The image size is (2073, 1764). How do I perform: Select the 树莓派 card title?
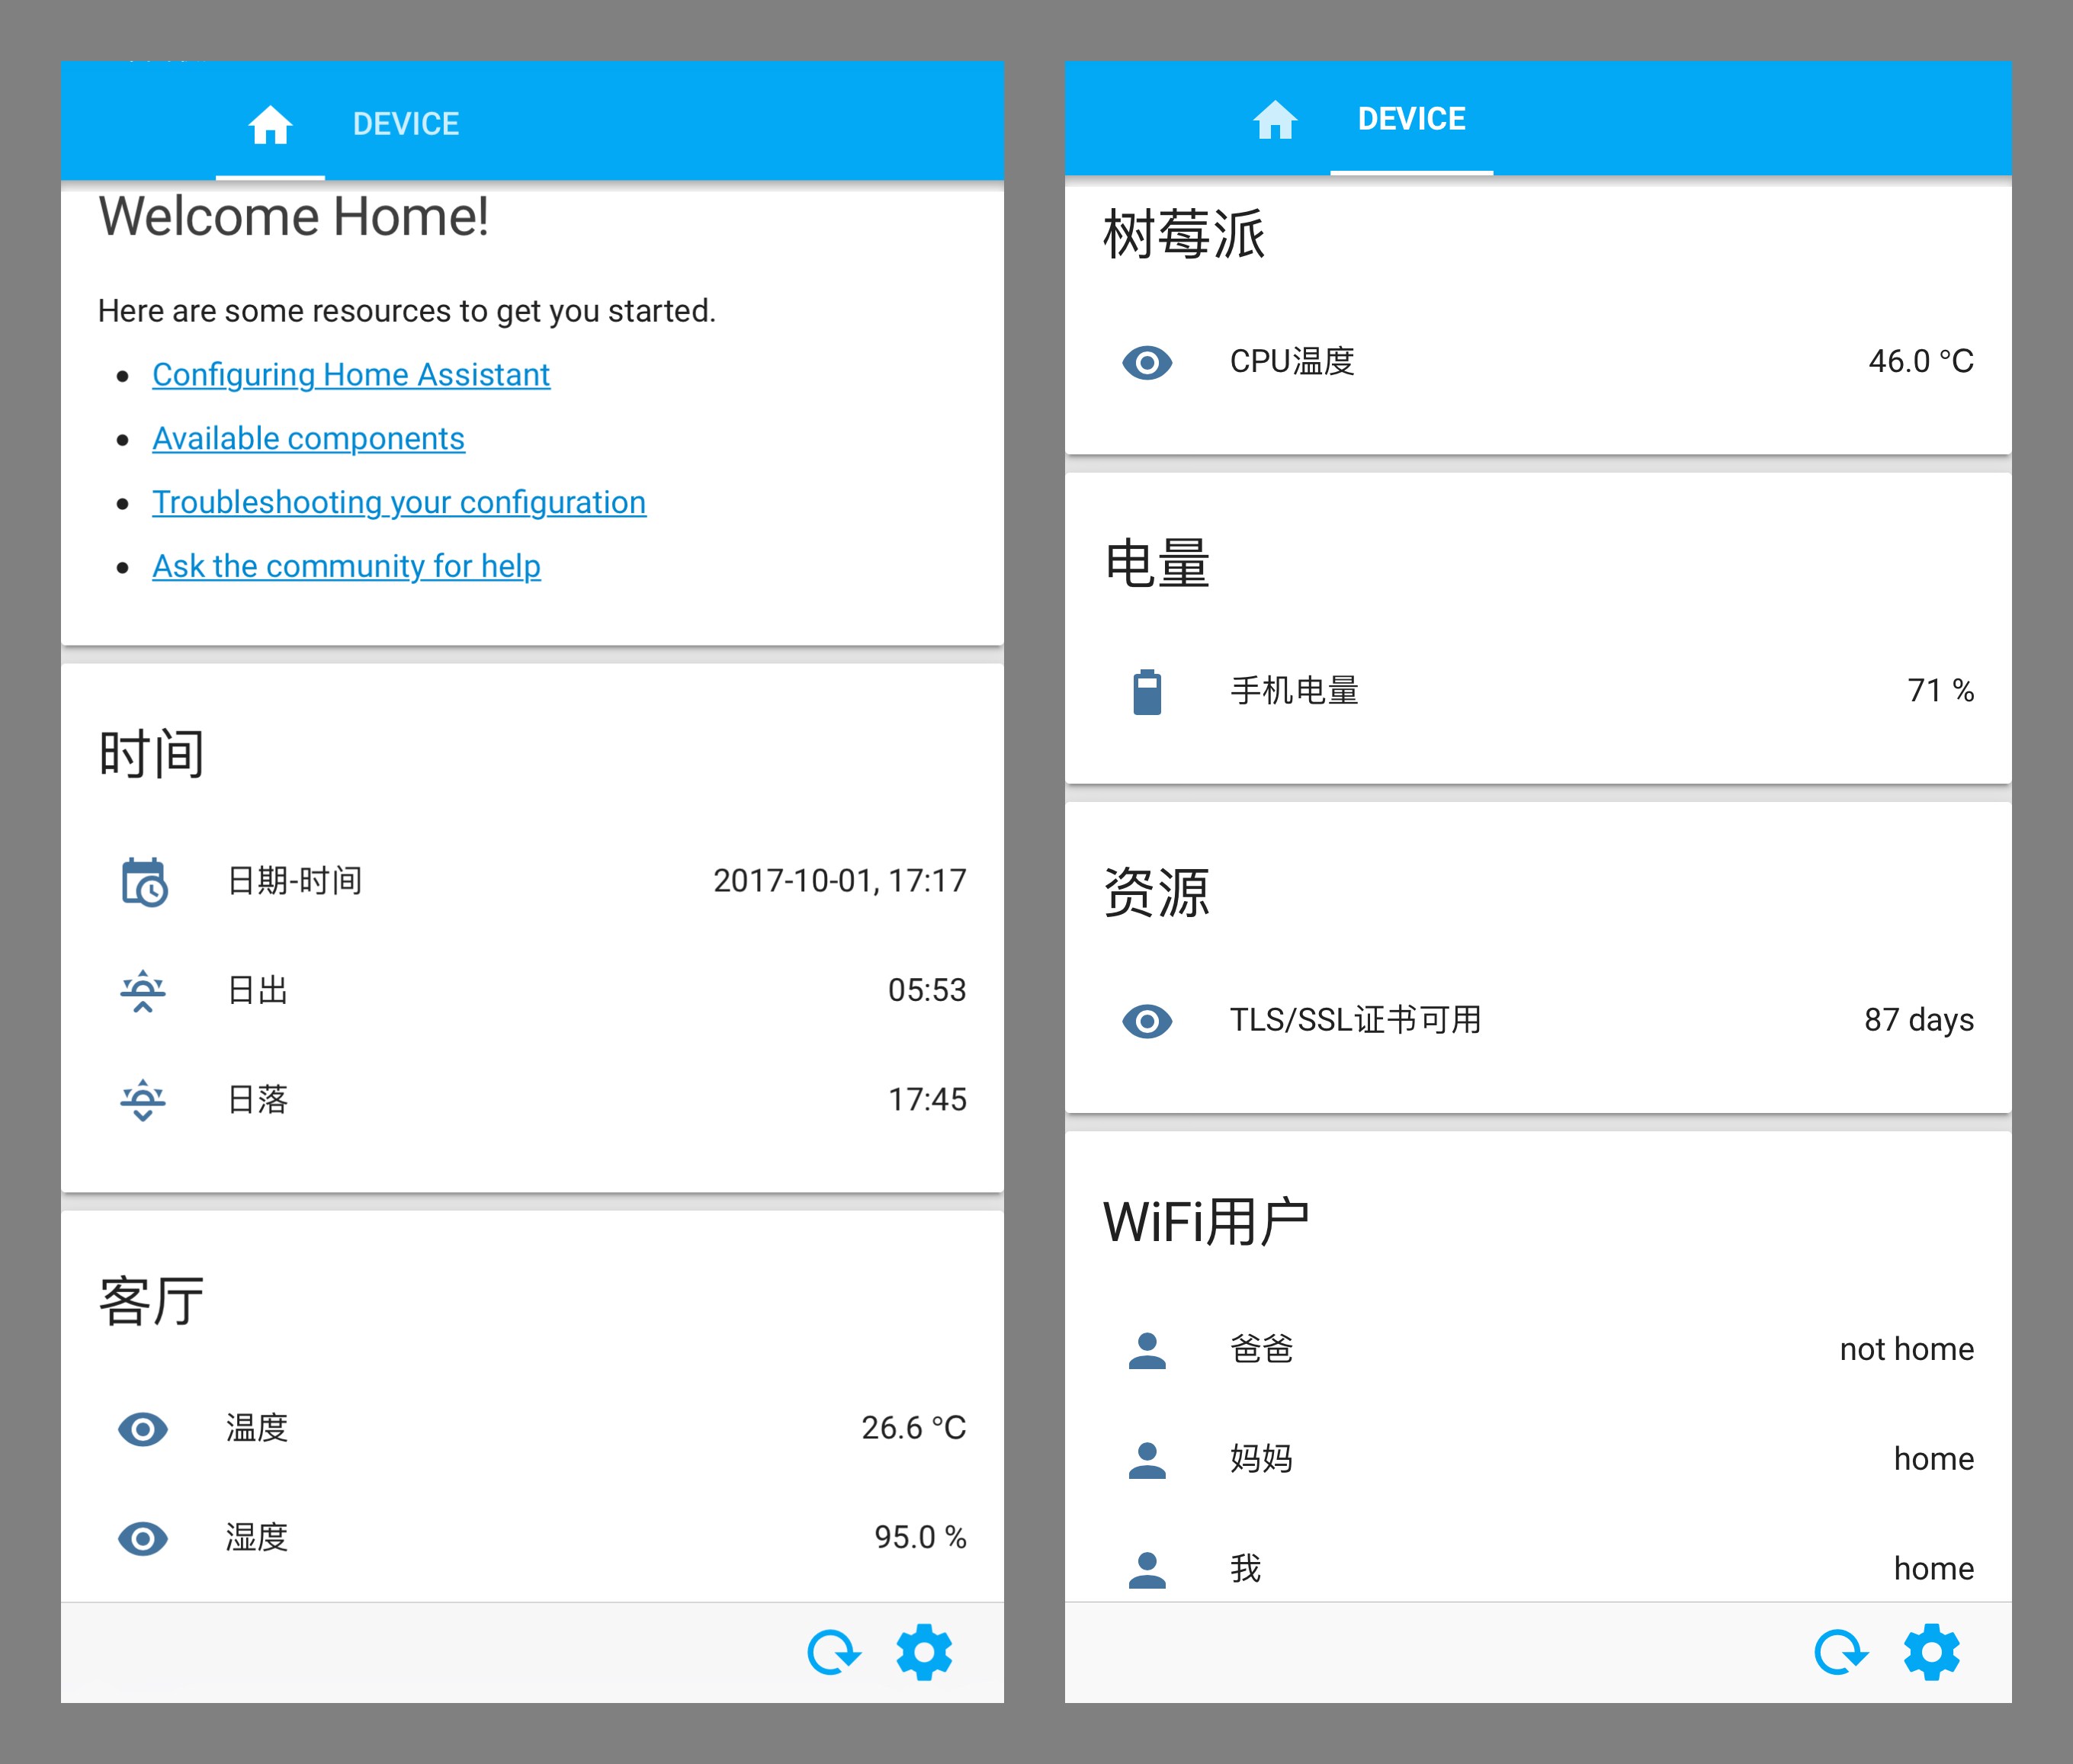1184,235
